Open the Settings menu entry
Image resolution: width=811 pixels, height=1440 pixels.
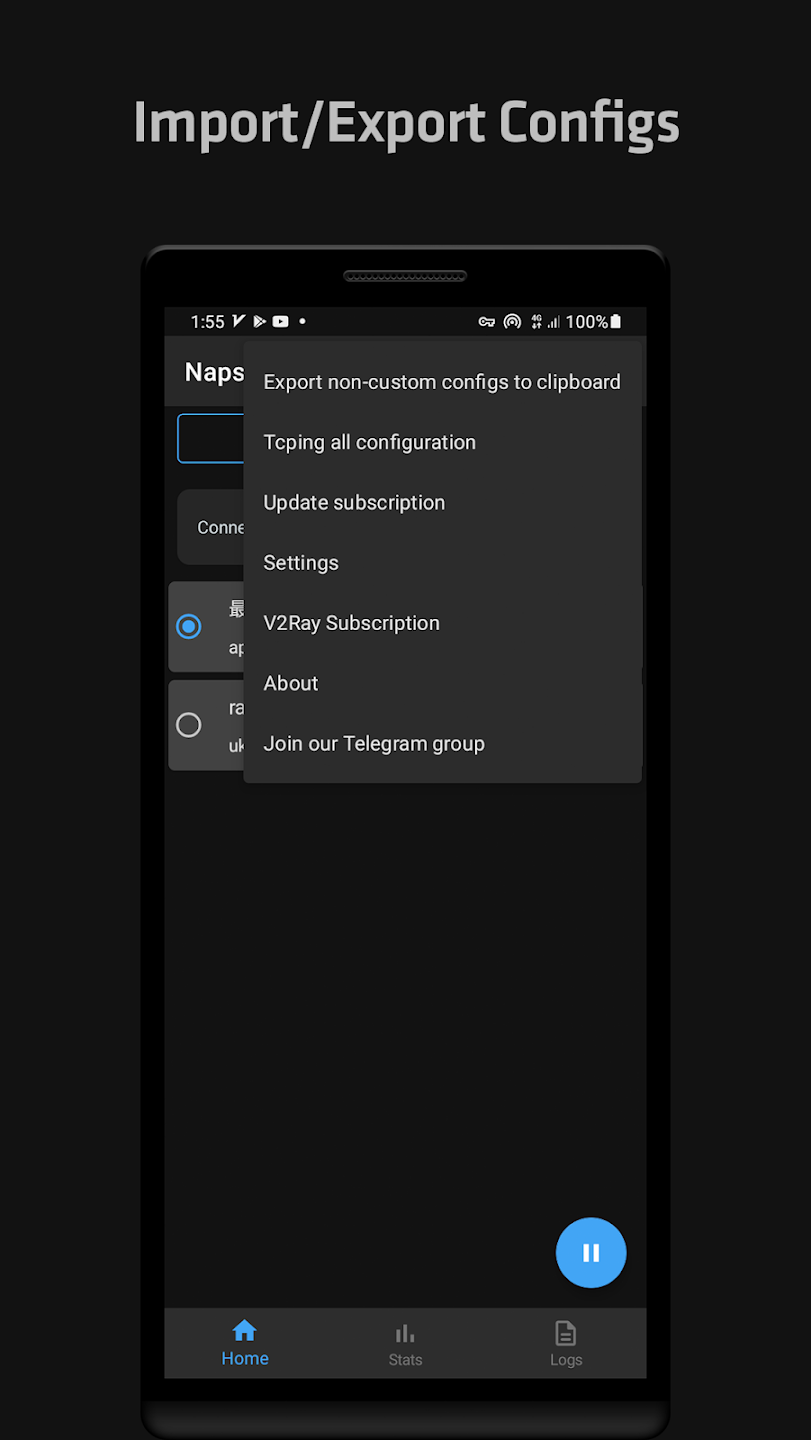pyautogui.click(x=300, y=562)
